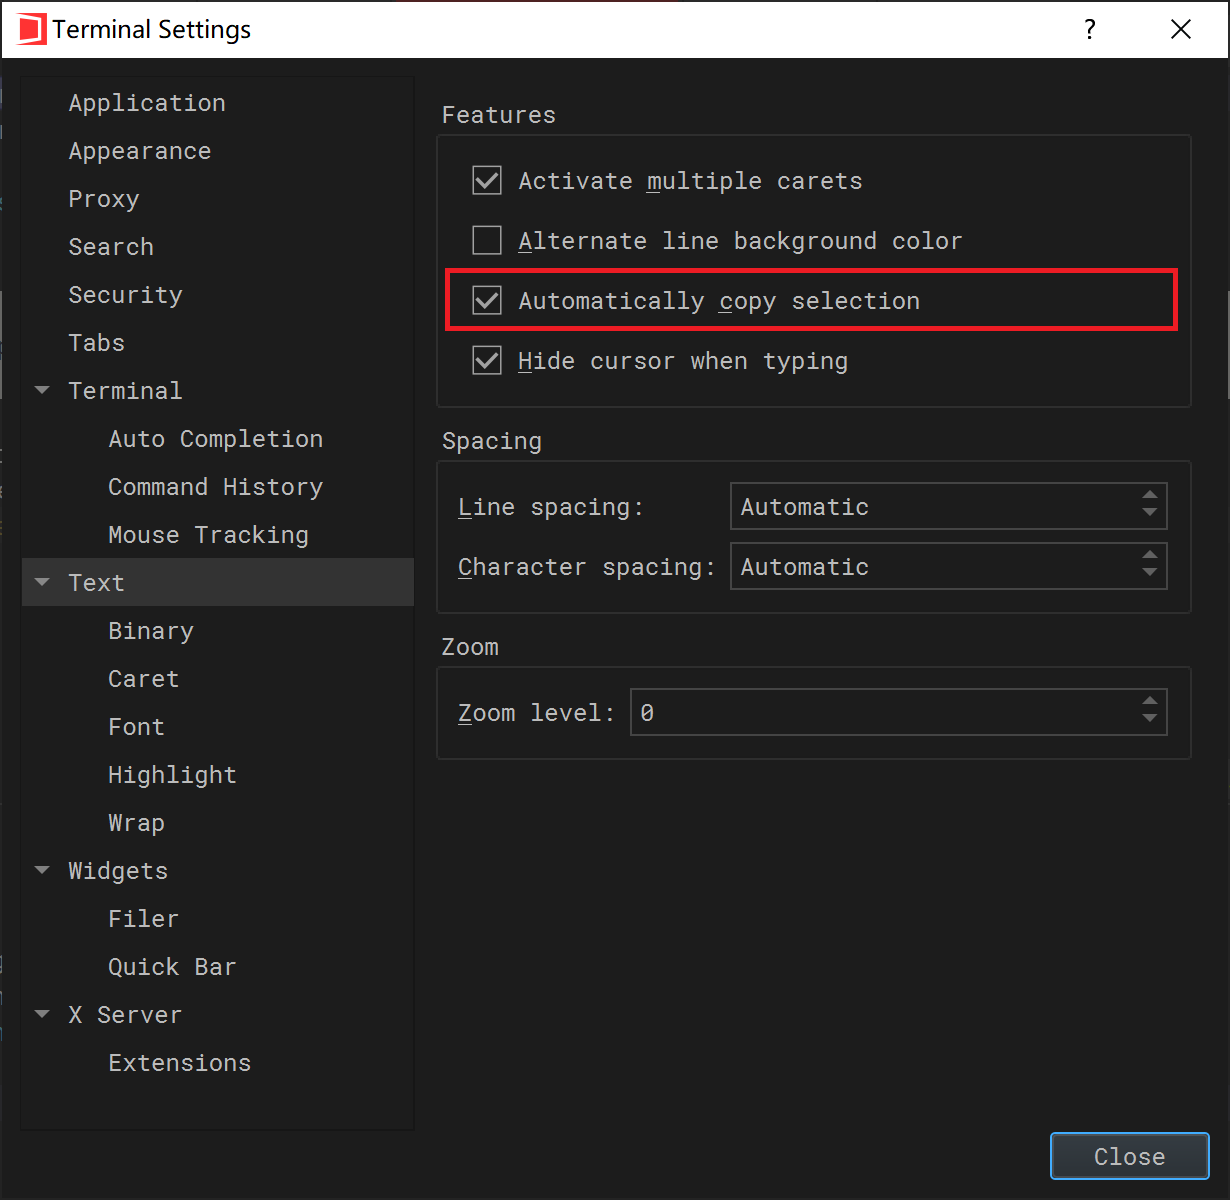The image size is (1230, 1200).
Task: Click the Zoom level field
Action: coord(899,712)
